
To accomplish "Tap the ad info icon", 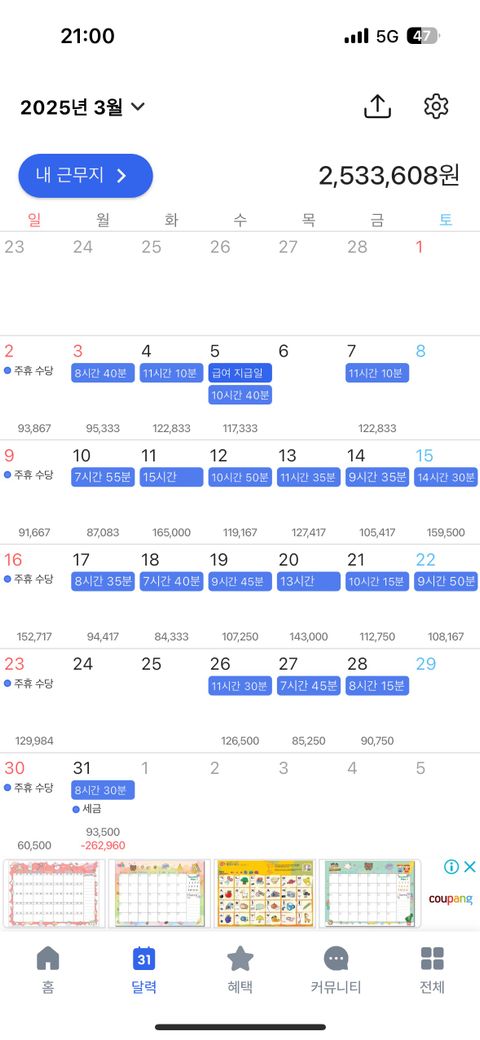I will tap(451, 866).
